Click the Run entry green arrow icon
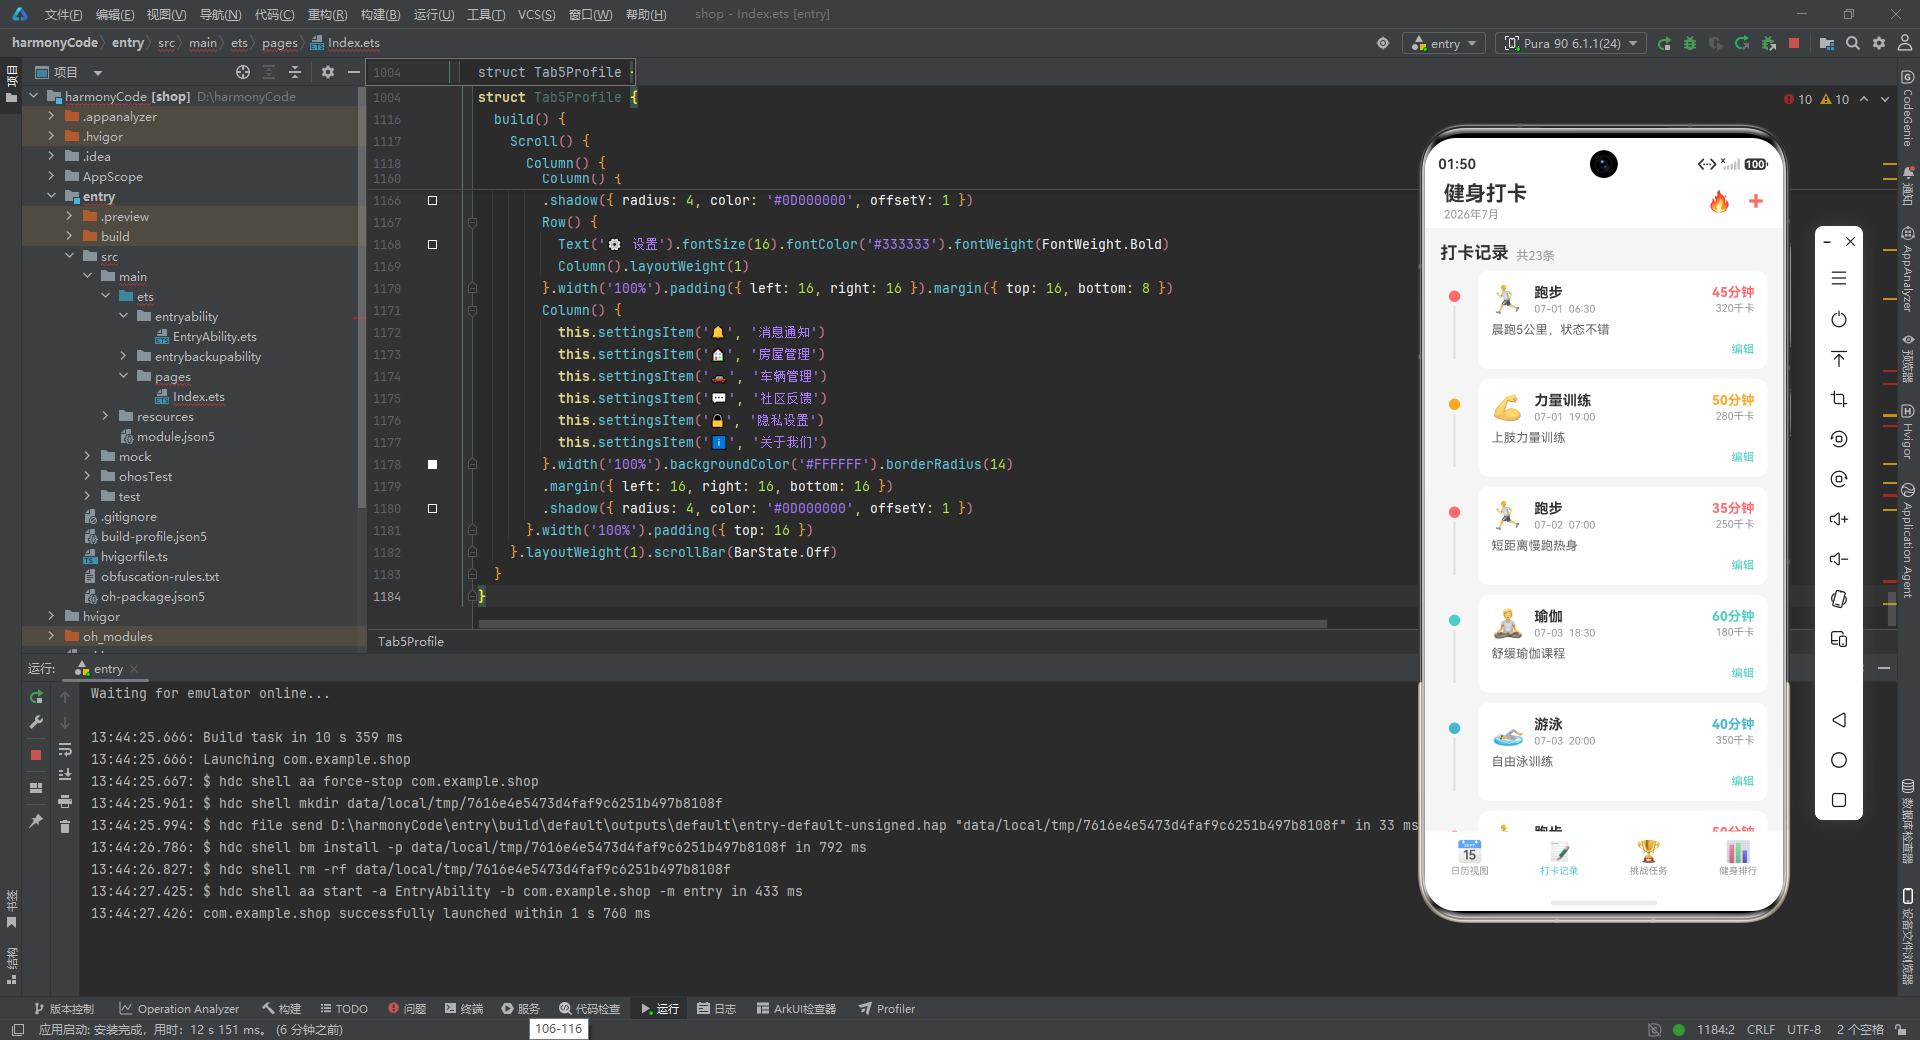This screenshot has height=1040, width=1920. coord(1664,43)
